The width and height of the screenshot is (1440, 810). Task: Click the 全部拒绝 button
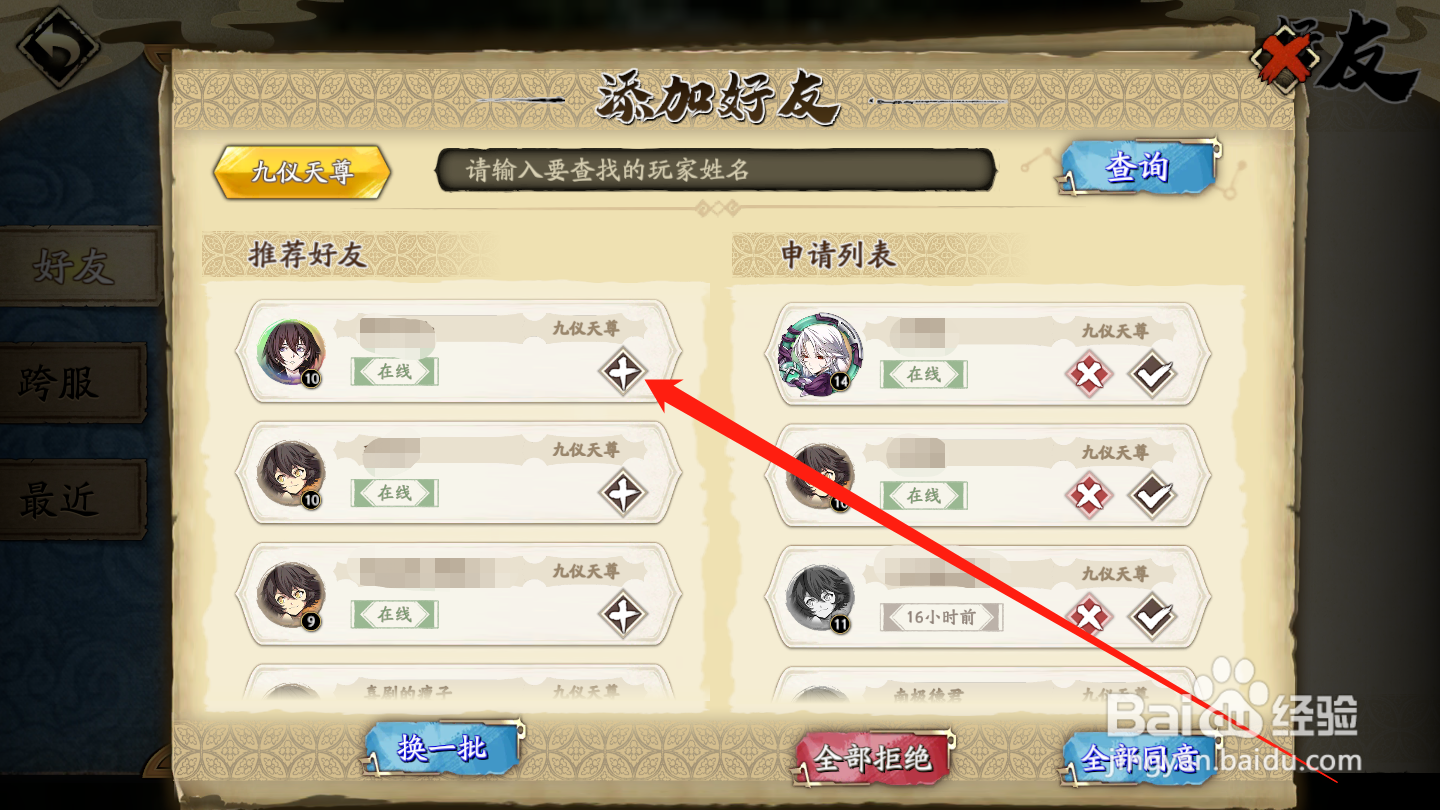point(873,758)
